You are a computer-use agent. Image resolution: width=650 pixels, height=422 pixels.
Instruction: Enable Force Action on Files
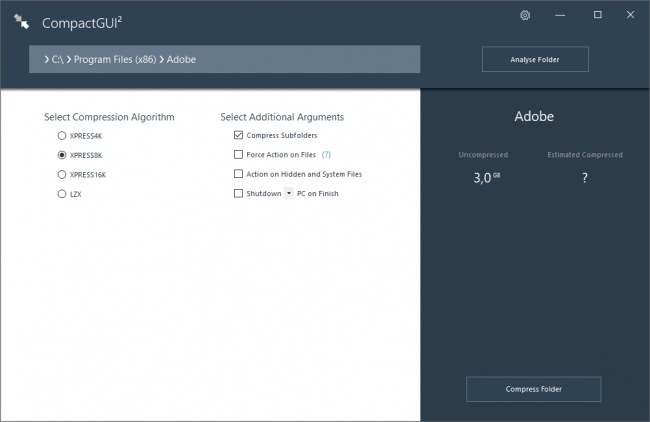click(238, 155)
